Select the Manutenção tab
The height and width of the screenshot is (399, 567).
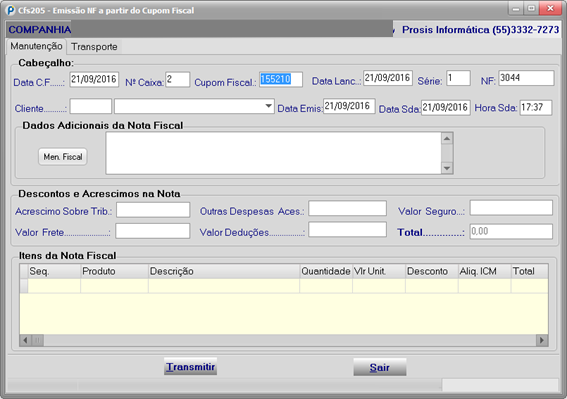[x=36, y=46]
